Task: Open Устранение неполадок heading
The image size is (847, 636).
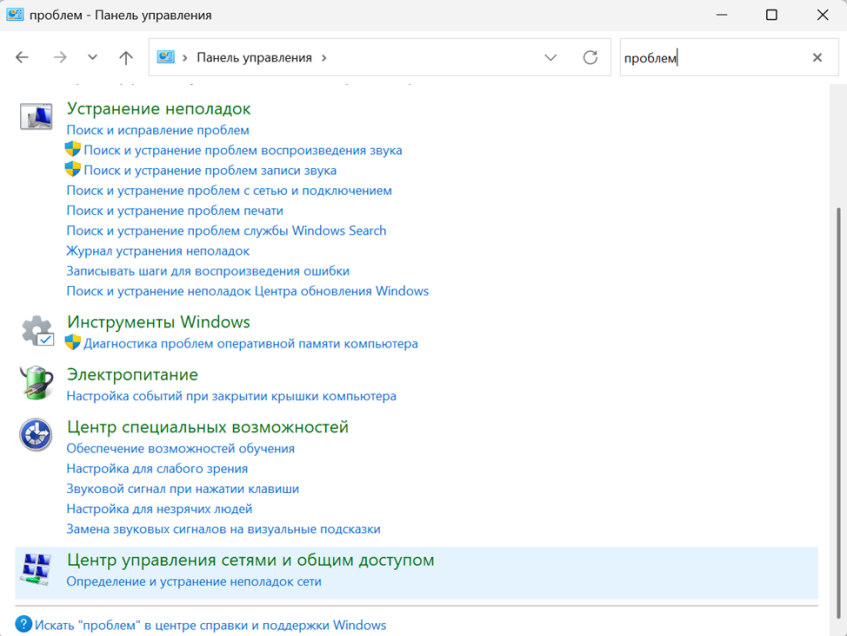Action: [x=159, y=109]
